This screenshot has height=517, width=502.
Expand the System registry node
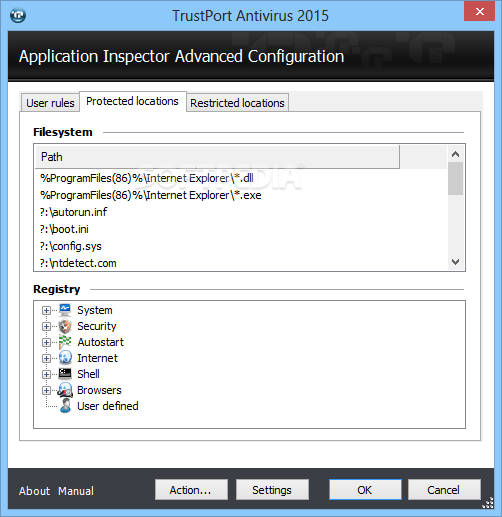point(46,310)
